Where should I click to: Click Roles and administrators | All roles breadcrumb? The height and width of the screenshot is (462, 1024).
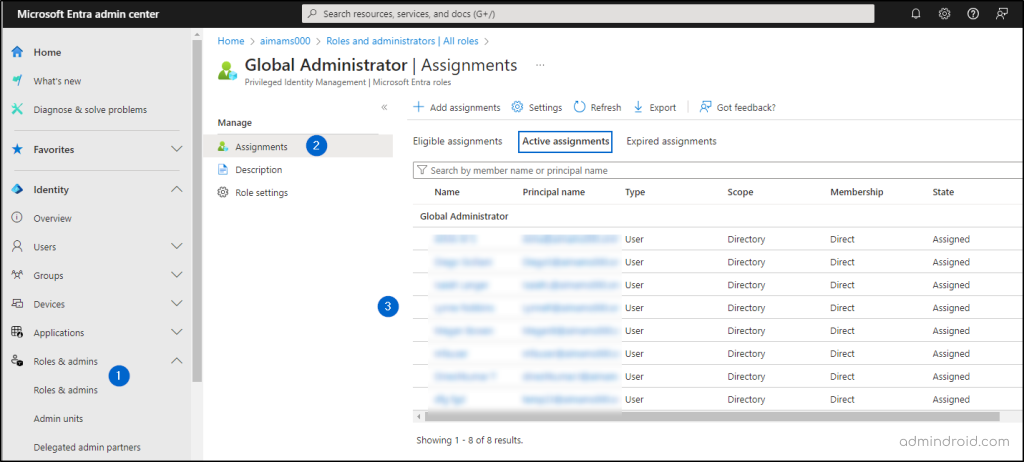pos(402,41)
